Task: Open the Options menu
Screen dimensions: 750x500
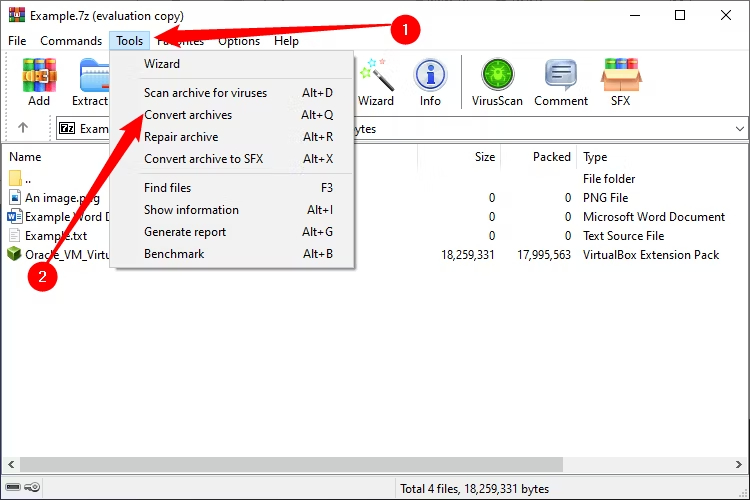Action: click(x=239, y=41)
